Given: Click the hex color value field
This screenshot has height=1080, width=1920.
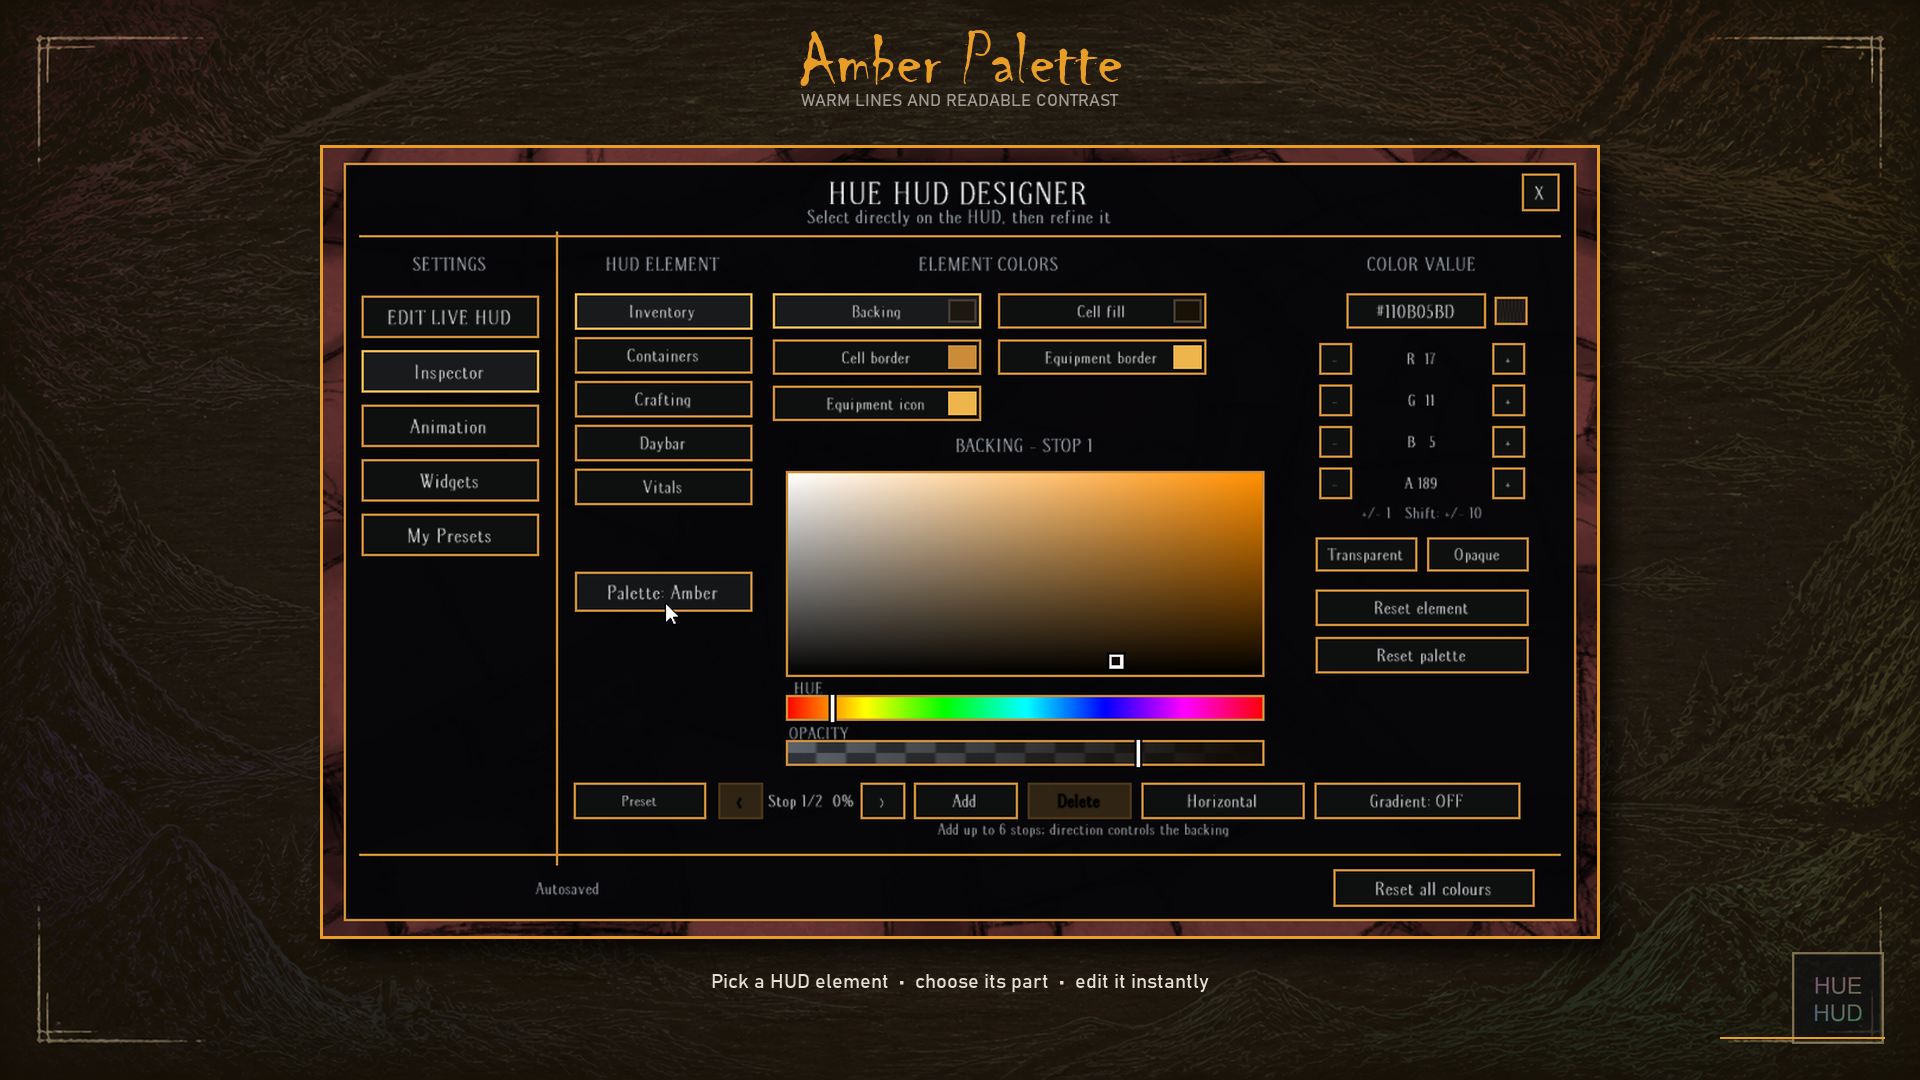Looking at the screenshot, I should point(1415,311).
